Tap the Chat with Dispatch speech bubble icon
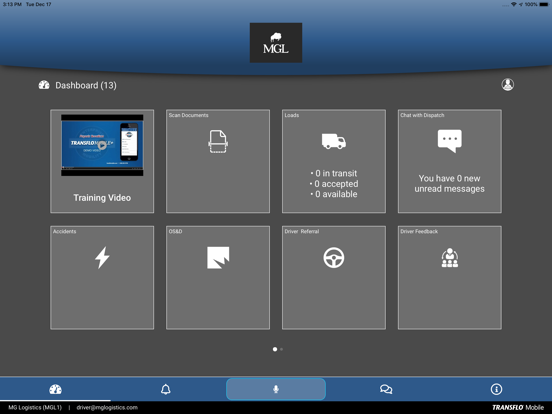 coord(450,141)
